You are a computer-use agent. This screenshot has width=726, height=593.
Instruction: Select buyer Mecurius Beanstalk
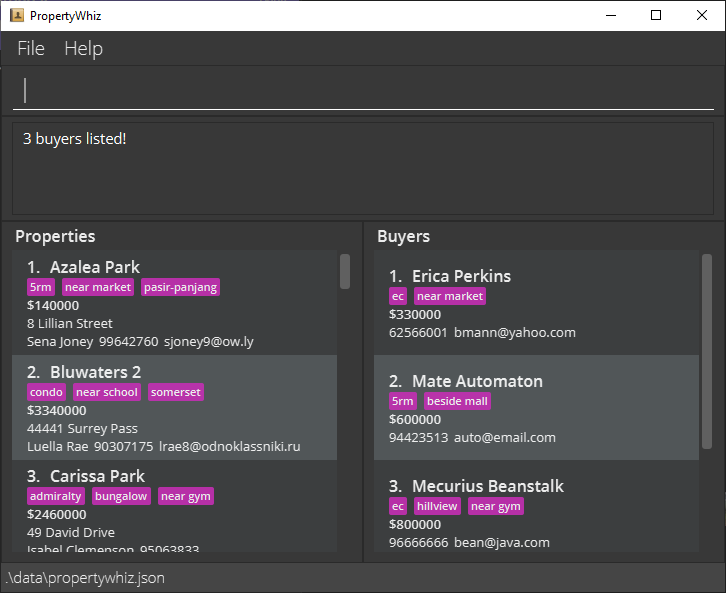pyautogui.click(x=536, y=506)
